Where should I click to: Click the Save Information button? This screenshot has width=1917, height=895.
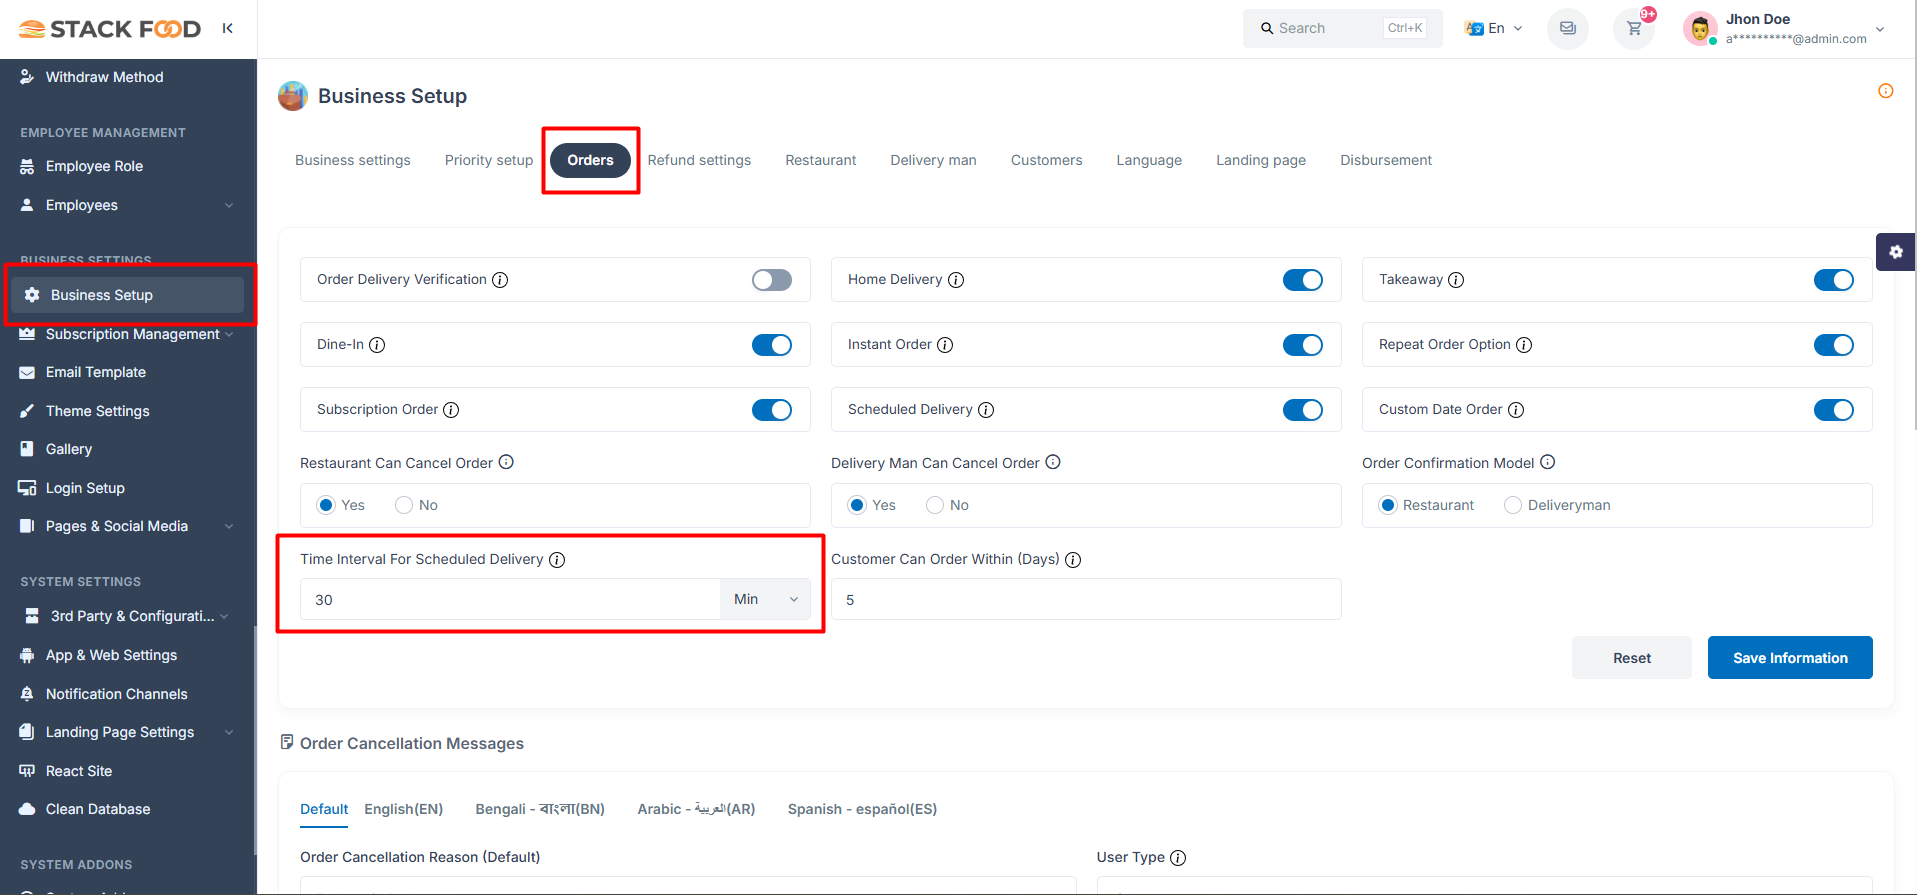coord(1789,658)
